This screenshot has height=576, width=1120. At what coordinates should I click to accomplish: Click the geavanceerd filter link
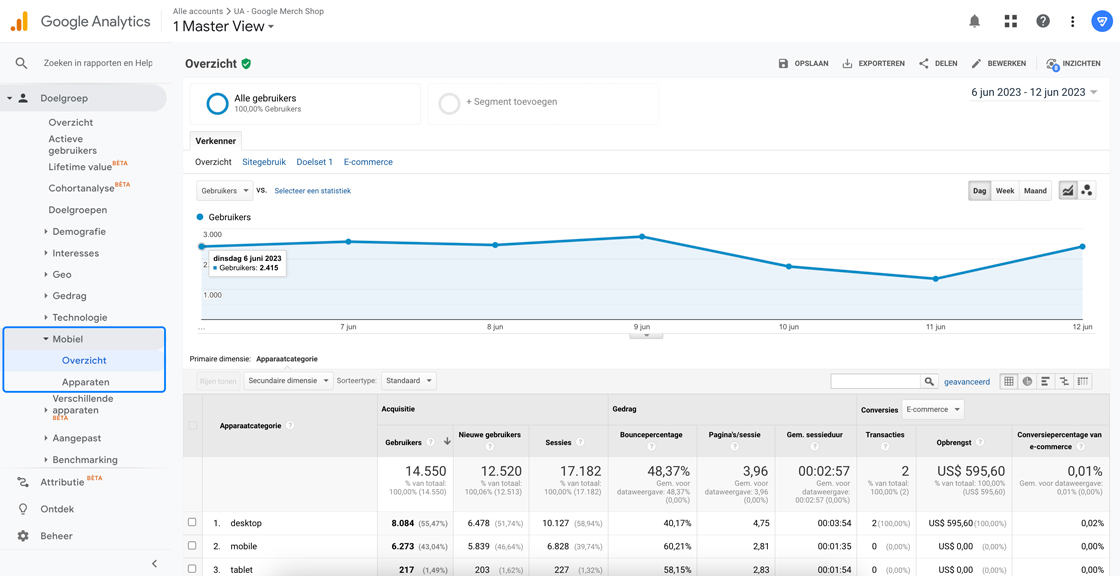tap(967, 381)
